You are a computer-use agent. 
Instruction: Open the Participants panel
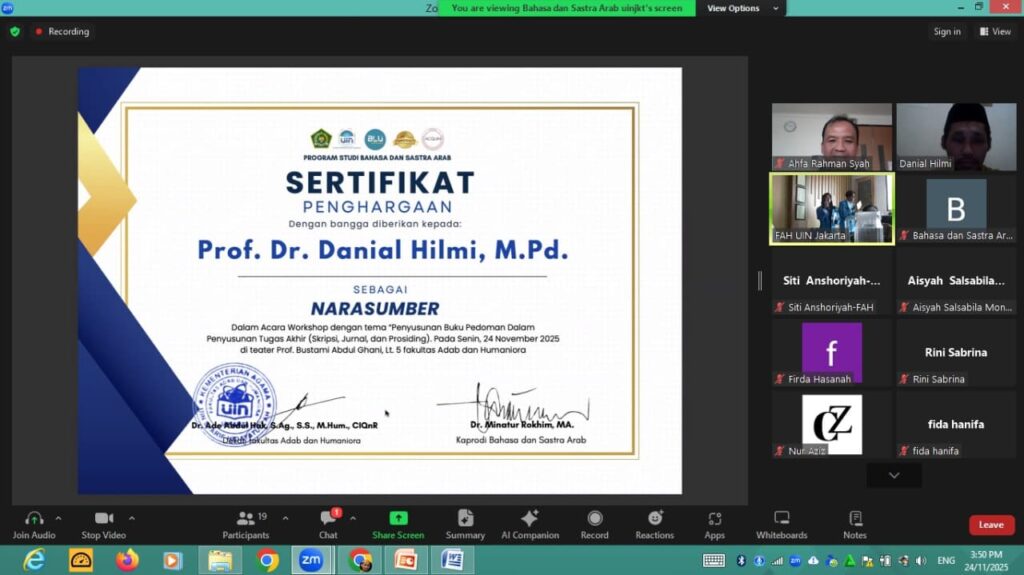tap(245, 518)
